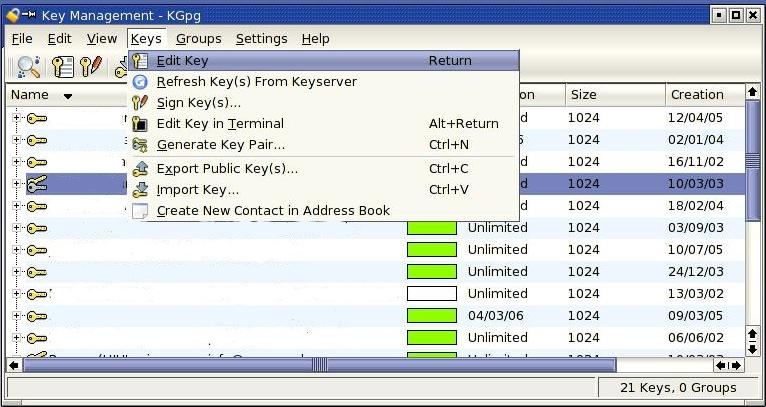This screenshot has width=766, height=407.
Task: Sort by the Creation column header
Action: click(705, 95)
